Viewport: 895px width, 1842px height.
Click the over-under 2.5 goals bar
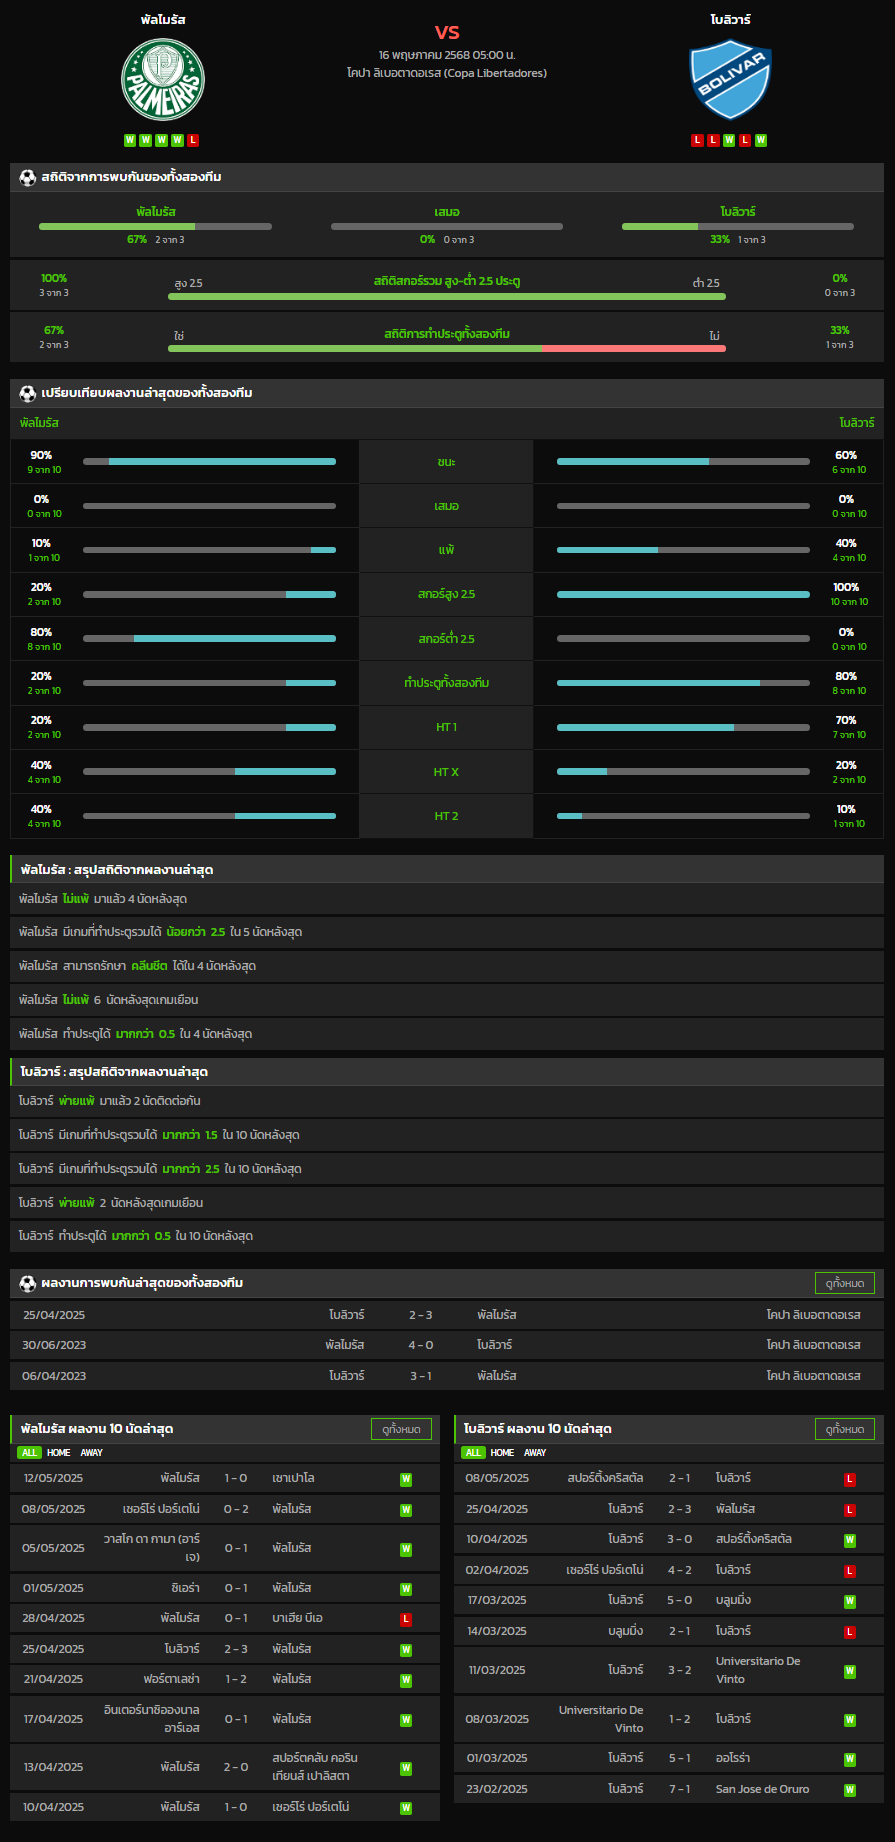447,296
